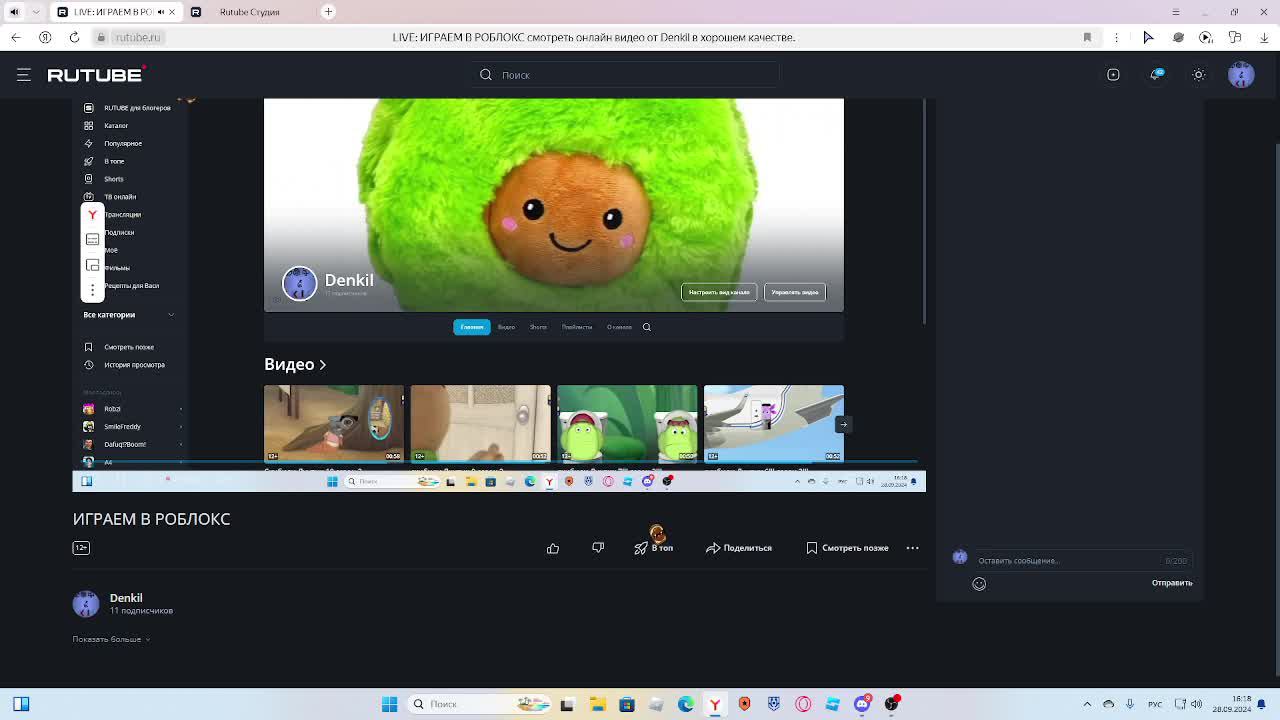
Task: Open the Denkil channel avatar below the title
Action: (86, 604)
